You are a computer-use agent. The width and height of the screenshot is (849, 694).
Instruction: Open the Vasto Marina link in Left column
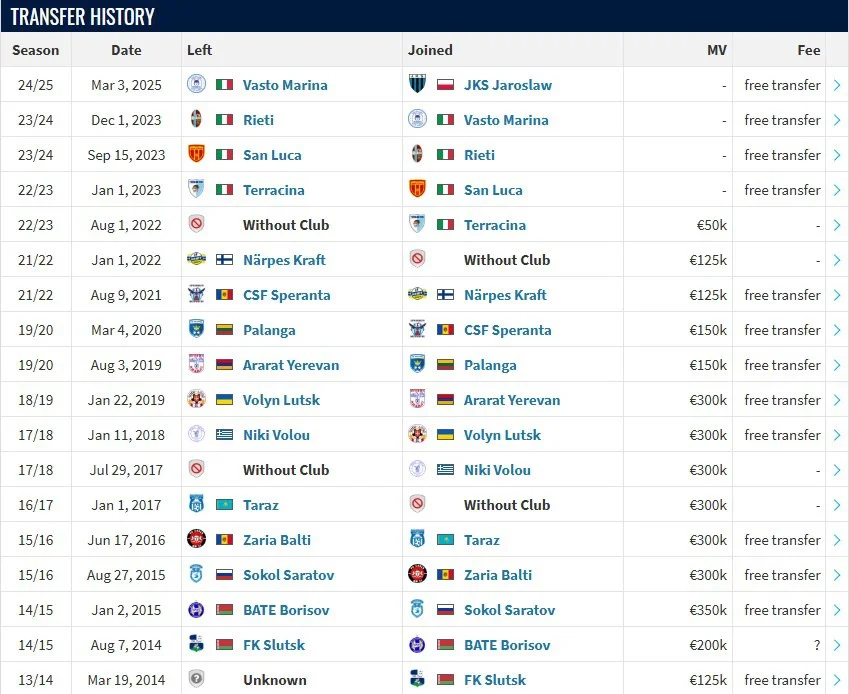tap(285, 85)
